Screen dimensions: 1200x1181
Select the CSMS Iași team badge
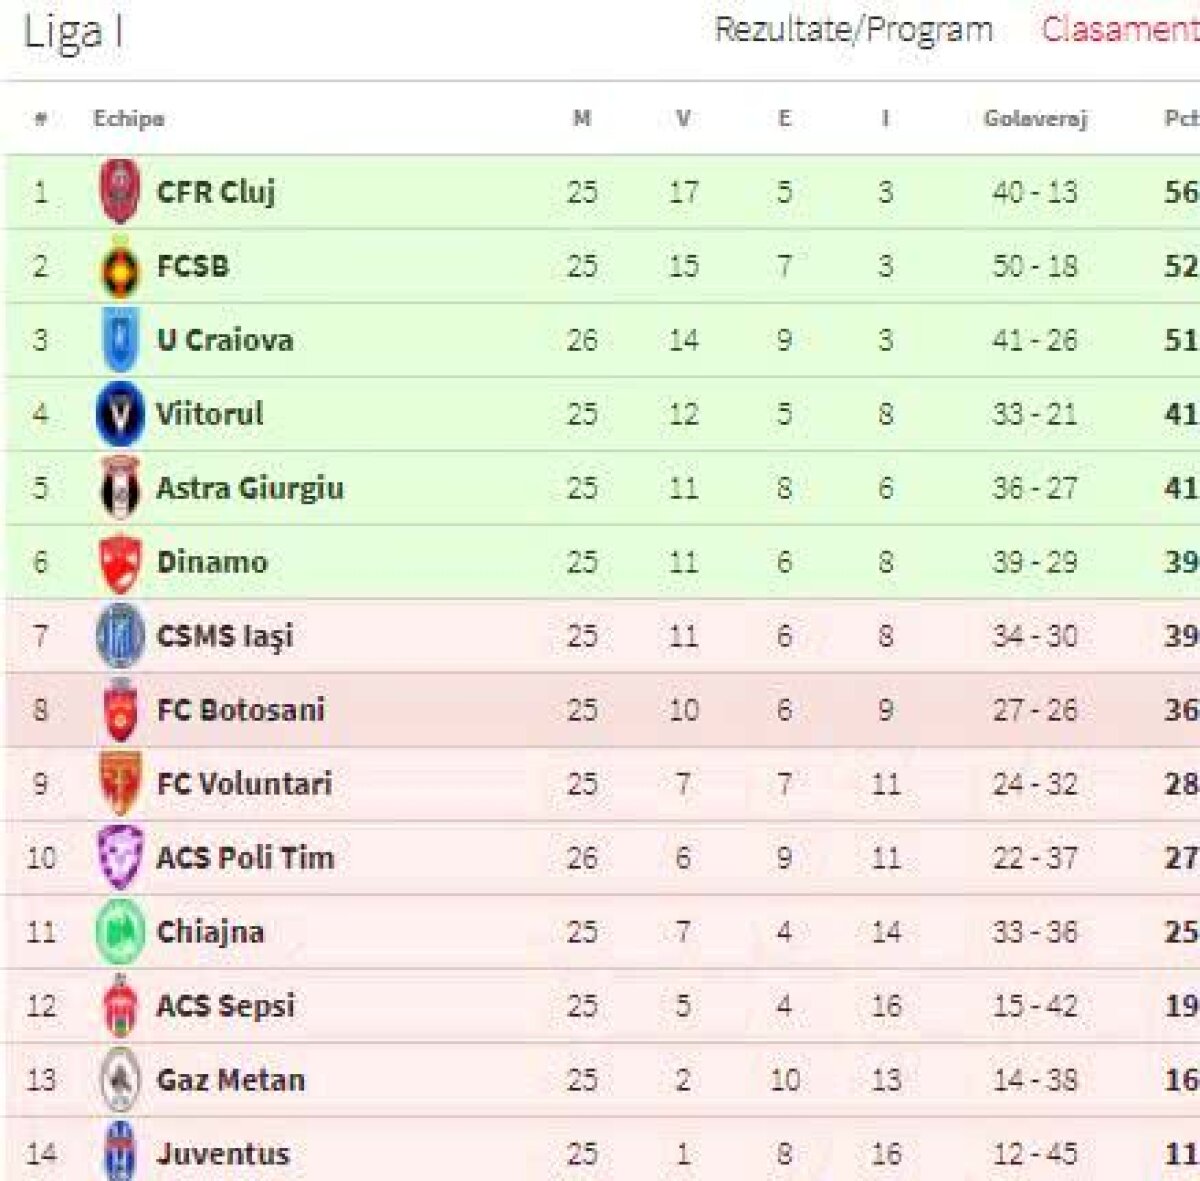tap(120, 636)
